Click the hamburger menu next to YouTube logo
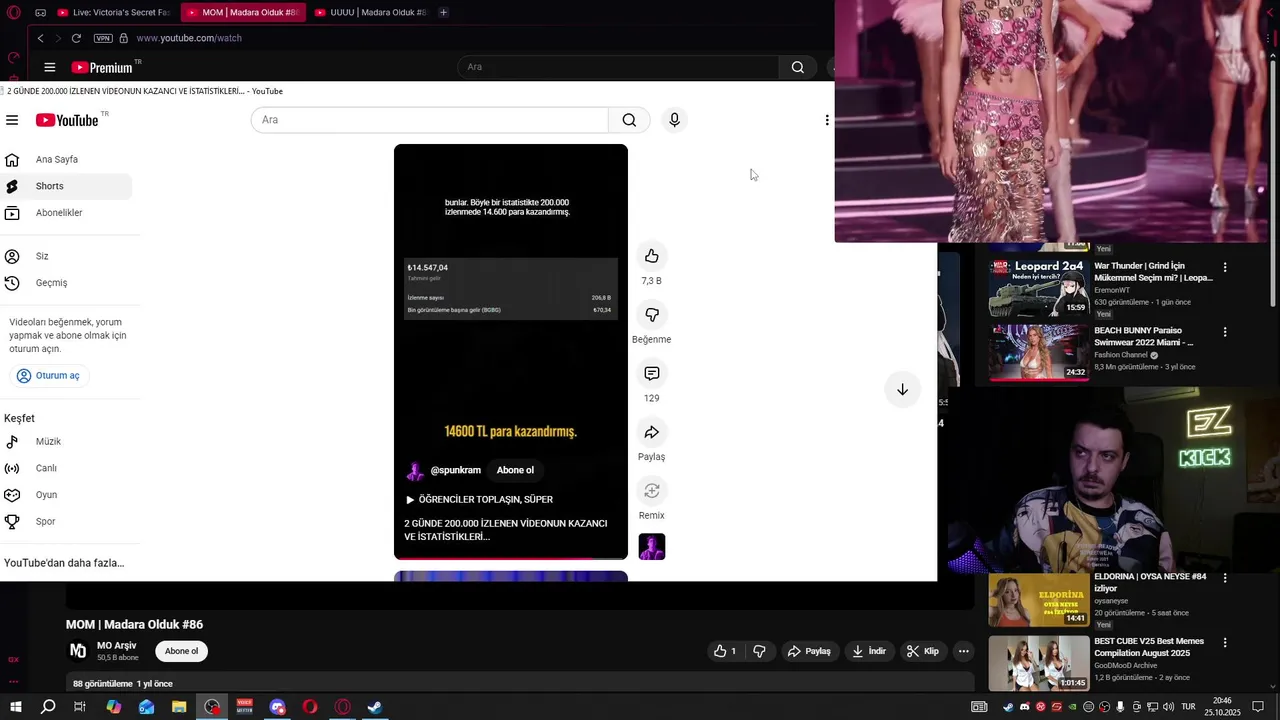Viewport: 1280px width, 720px height. 12,120
